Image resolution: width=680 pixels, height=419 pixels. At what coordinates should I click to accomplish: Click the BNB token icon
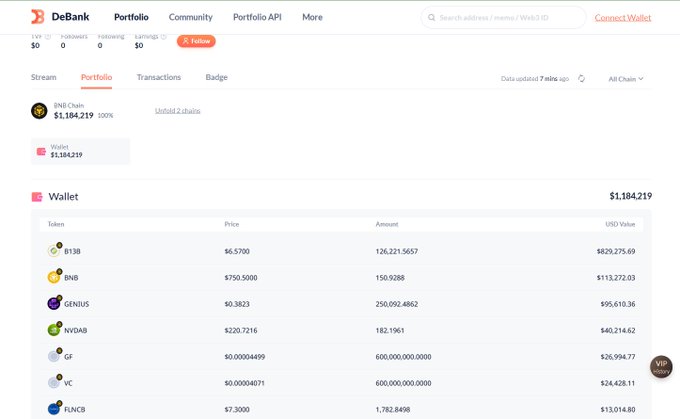(54, 277)
